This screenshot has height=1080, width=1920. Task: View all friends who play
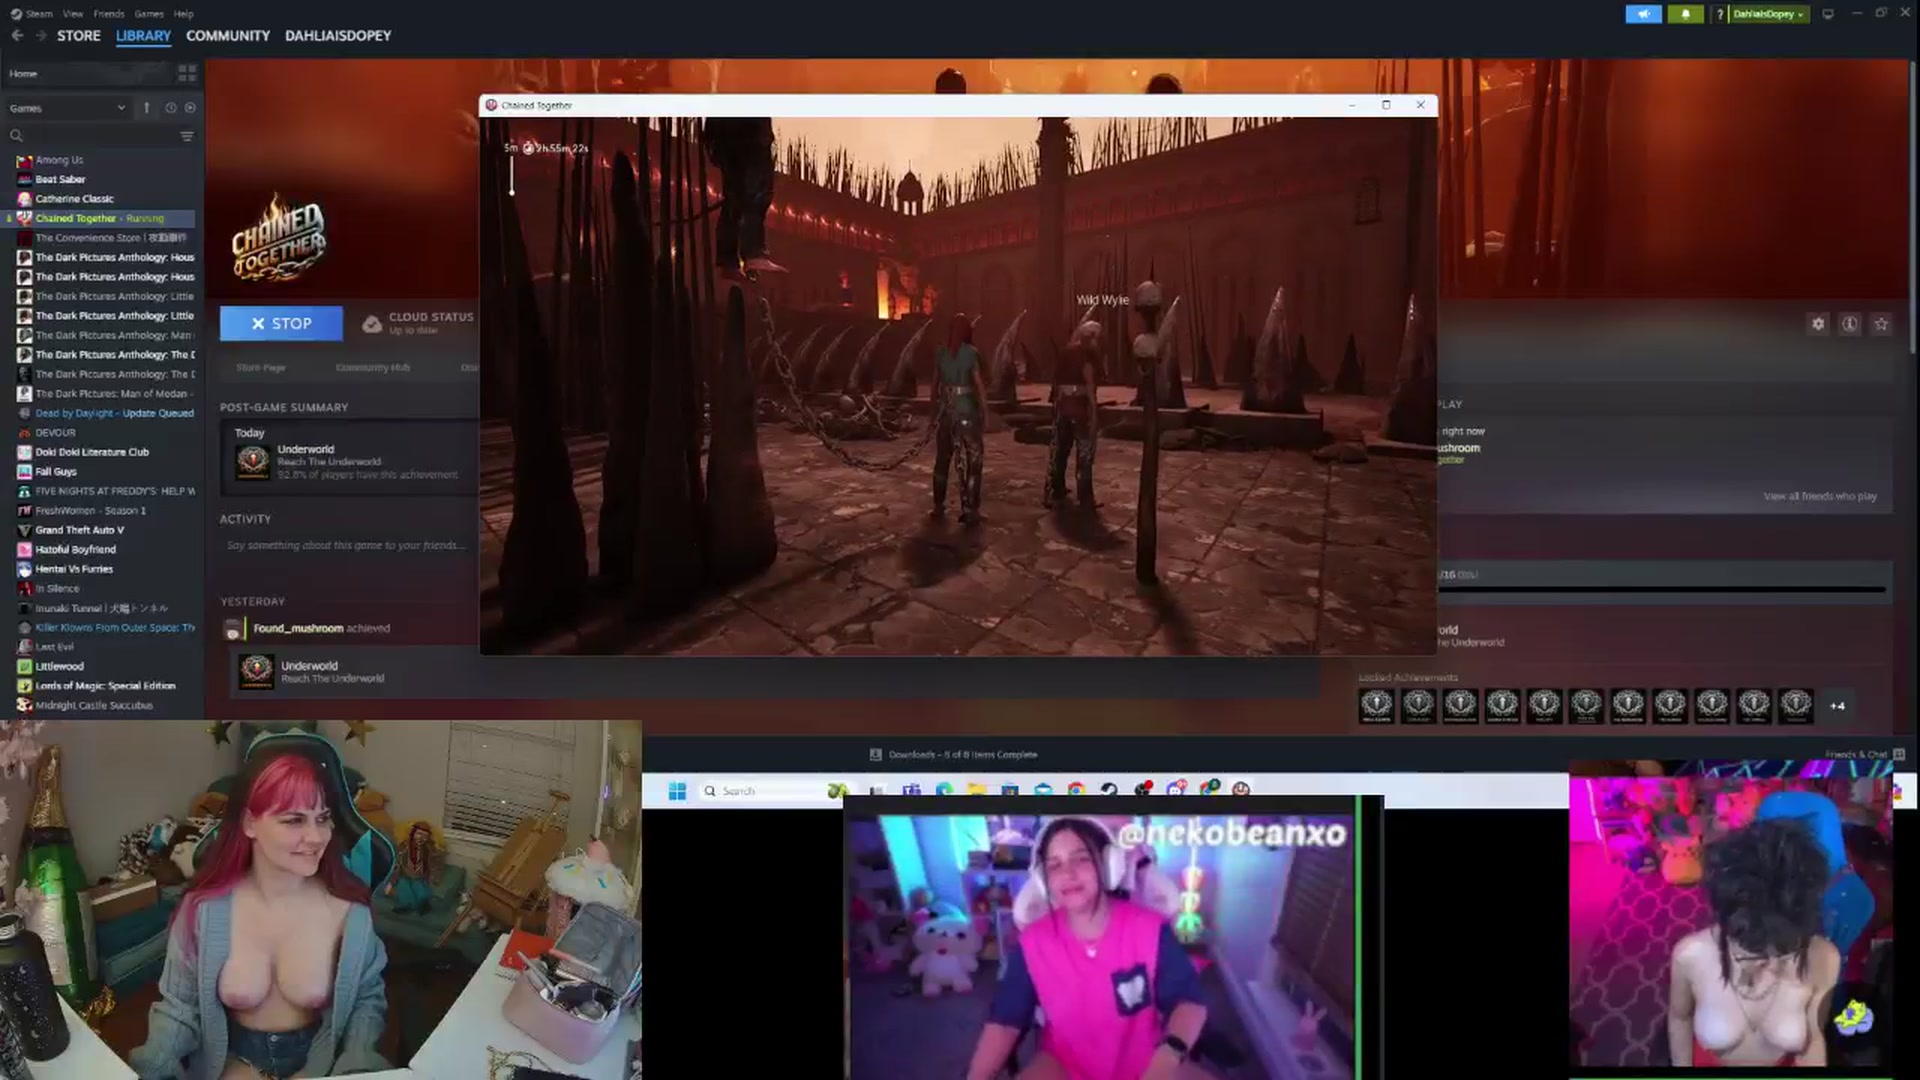(1820, 496)
